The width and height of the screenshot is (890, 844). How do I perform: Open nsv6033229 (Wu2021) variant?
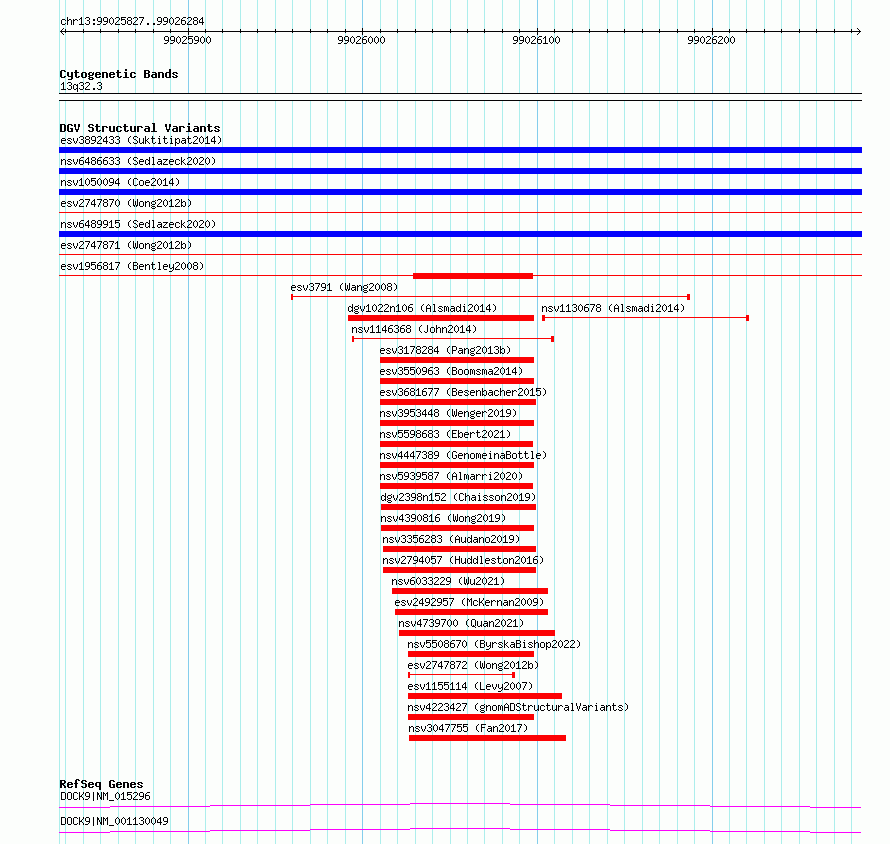point(448,581)
